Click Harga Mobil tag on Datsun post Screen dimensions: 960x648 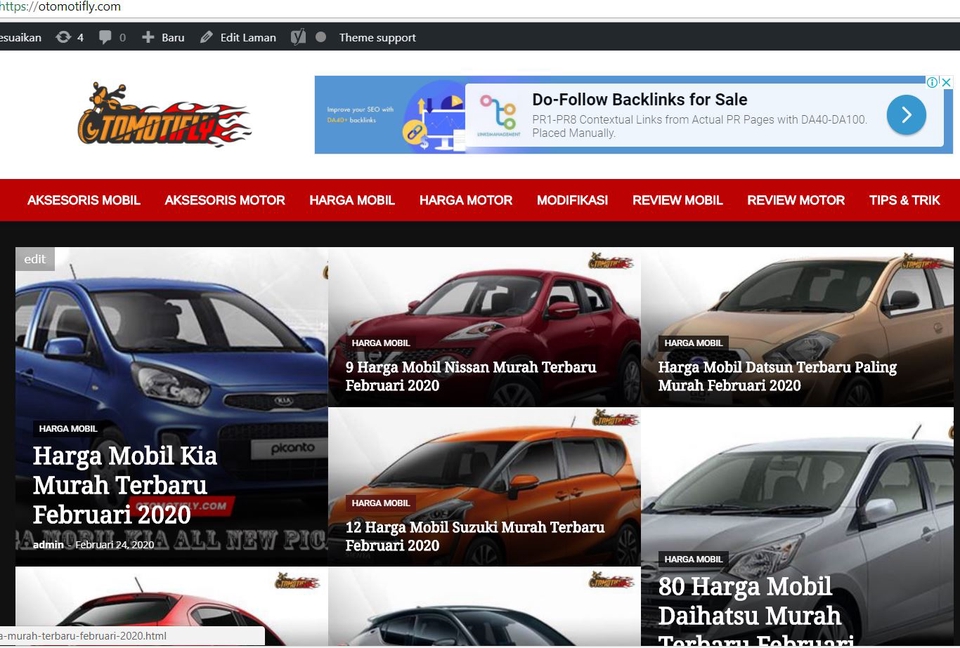[694, 343]
